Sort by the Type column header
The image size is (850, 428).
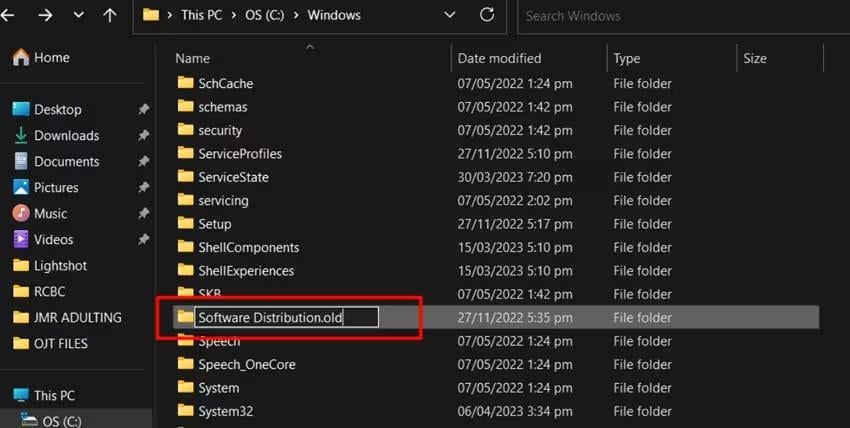pos(627,59)
